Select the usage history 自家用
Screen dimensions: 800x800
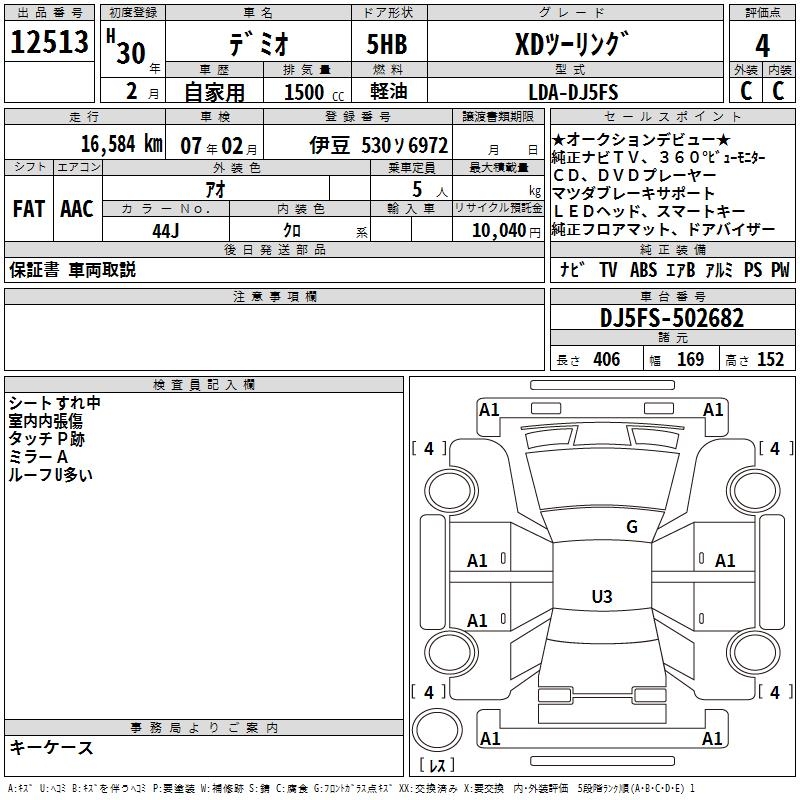[x=214, y=92]
